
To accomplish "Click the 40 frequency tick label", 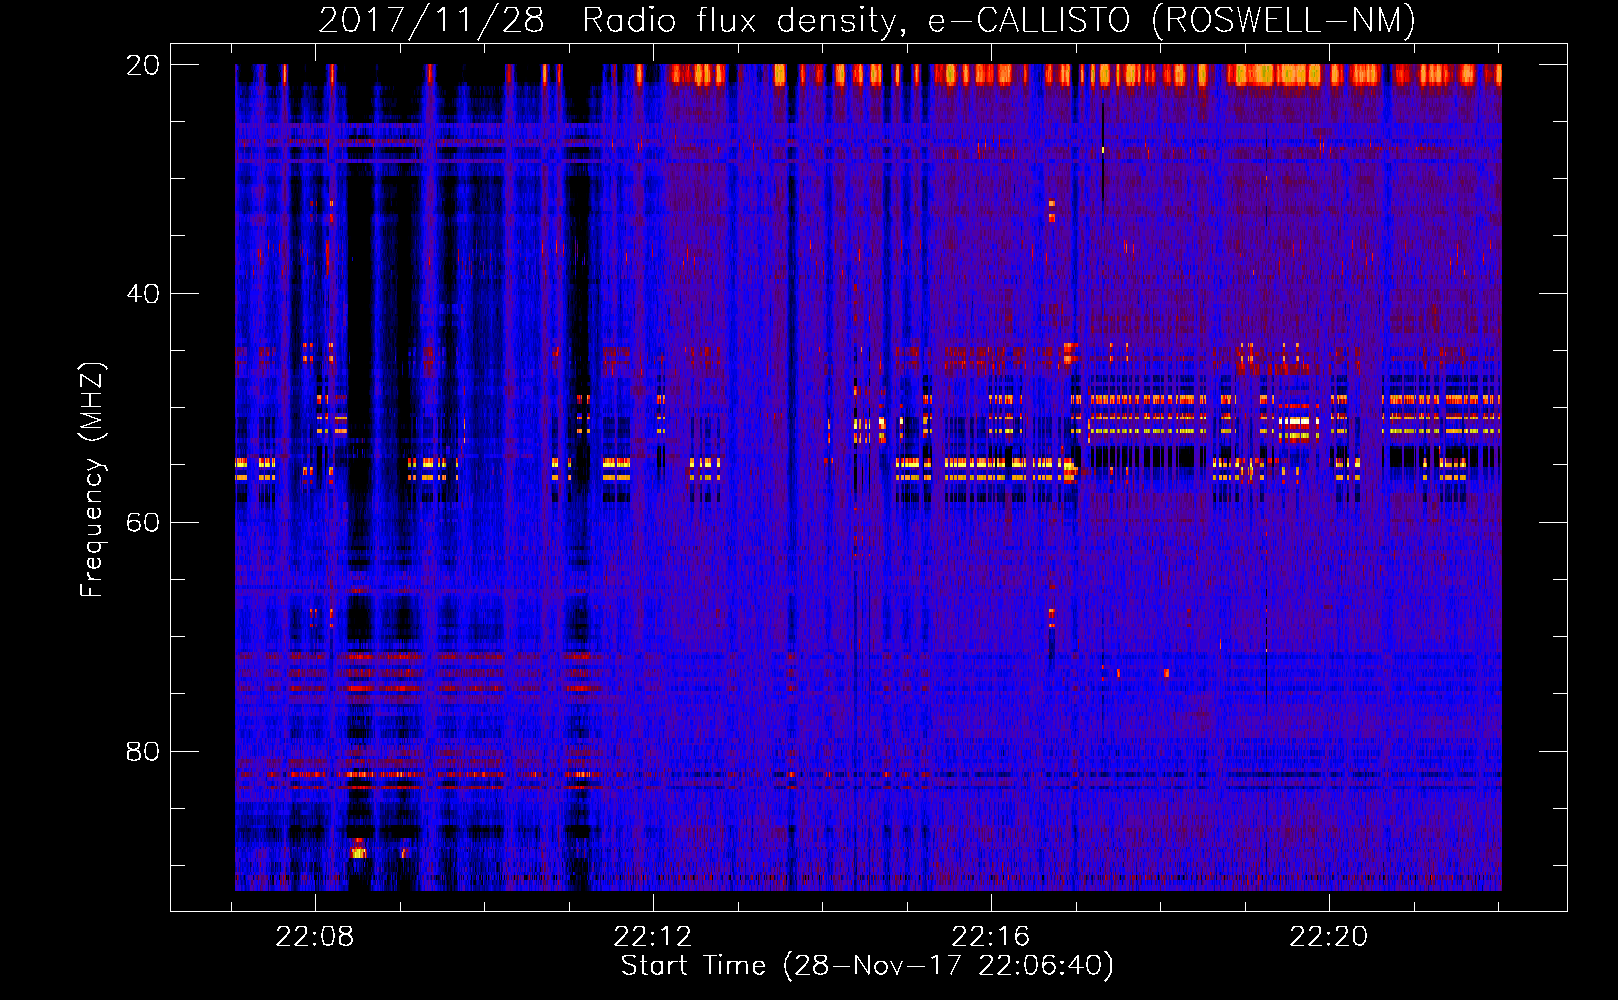I will click(x=143, y=294).
